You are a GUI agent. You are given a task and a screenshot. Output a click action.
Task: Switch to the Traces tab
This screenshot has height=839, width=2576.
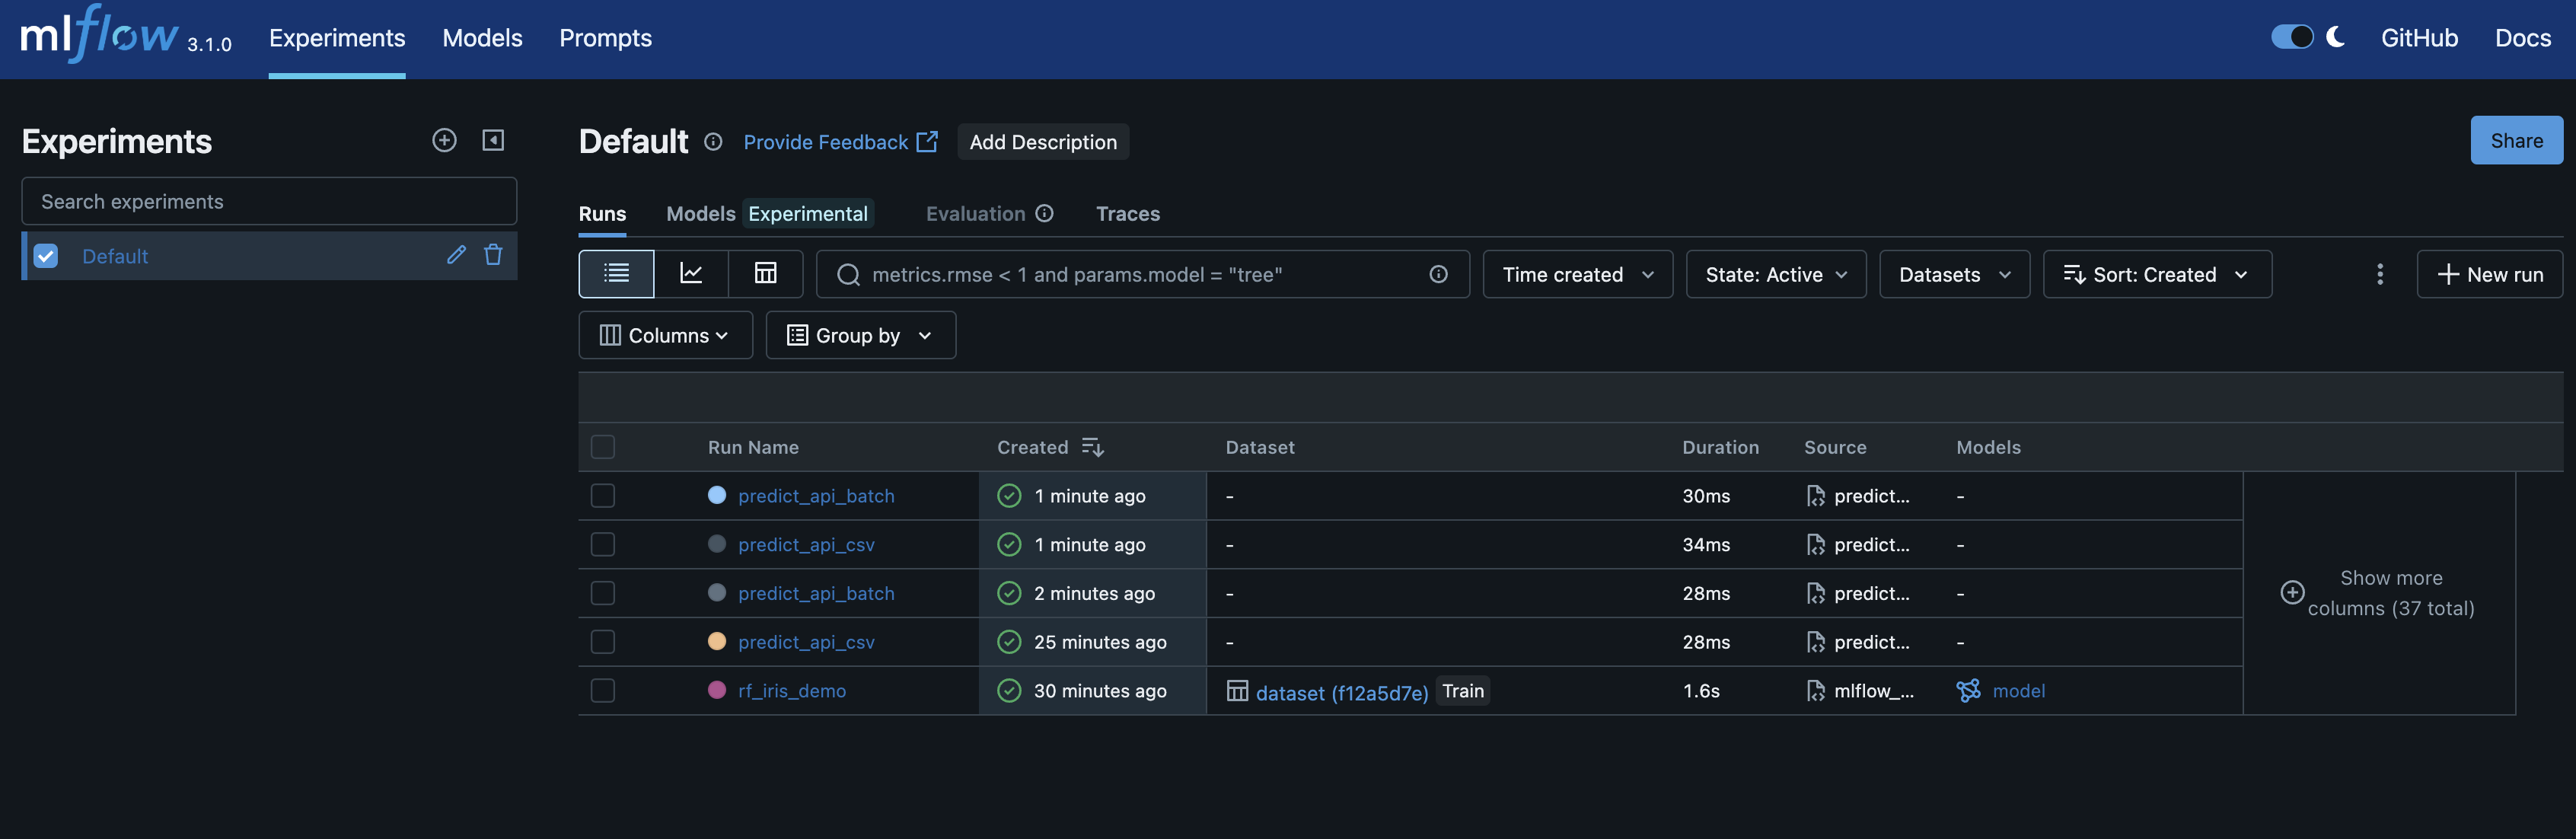(1127, 213)
